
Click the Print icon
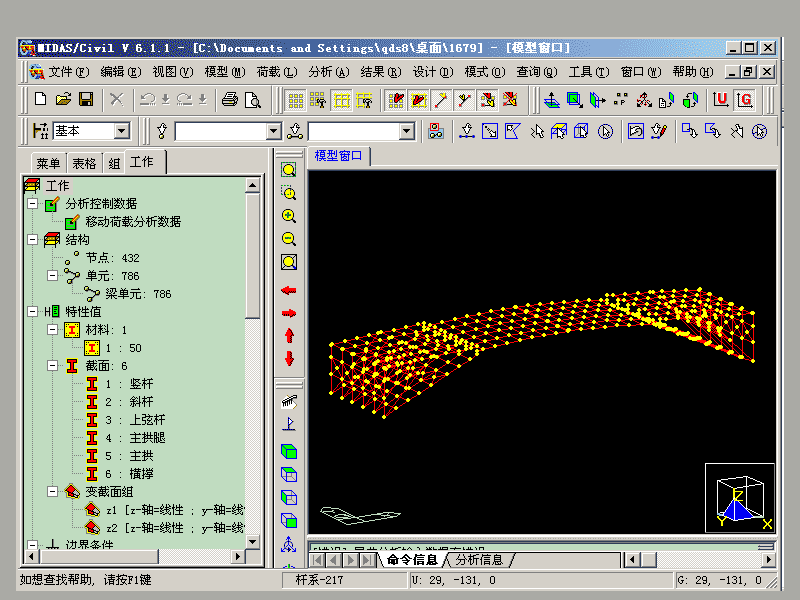(230, 99)
